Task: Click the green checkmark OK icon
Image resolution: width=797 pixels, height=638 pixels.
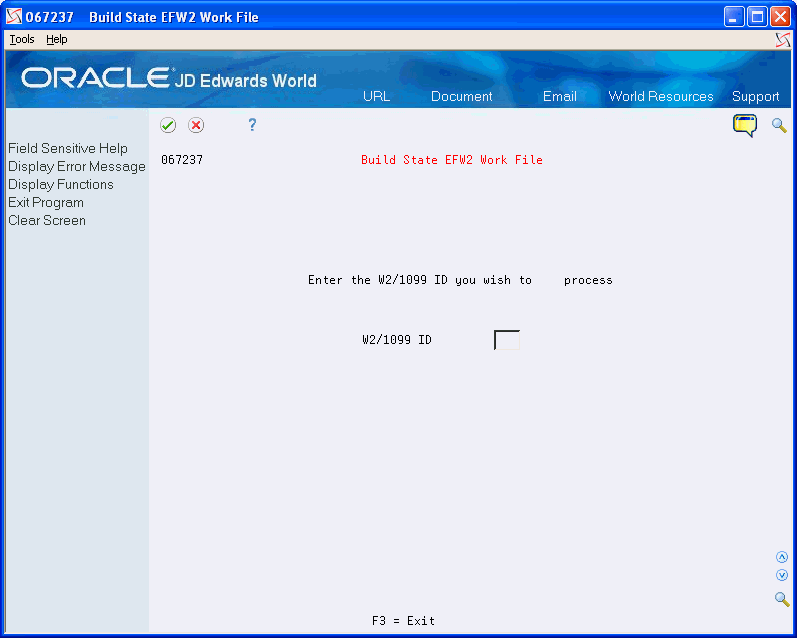Action: point(168,125)
